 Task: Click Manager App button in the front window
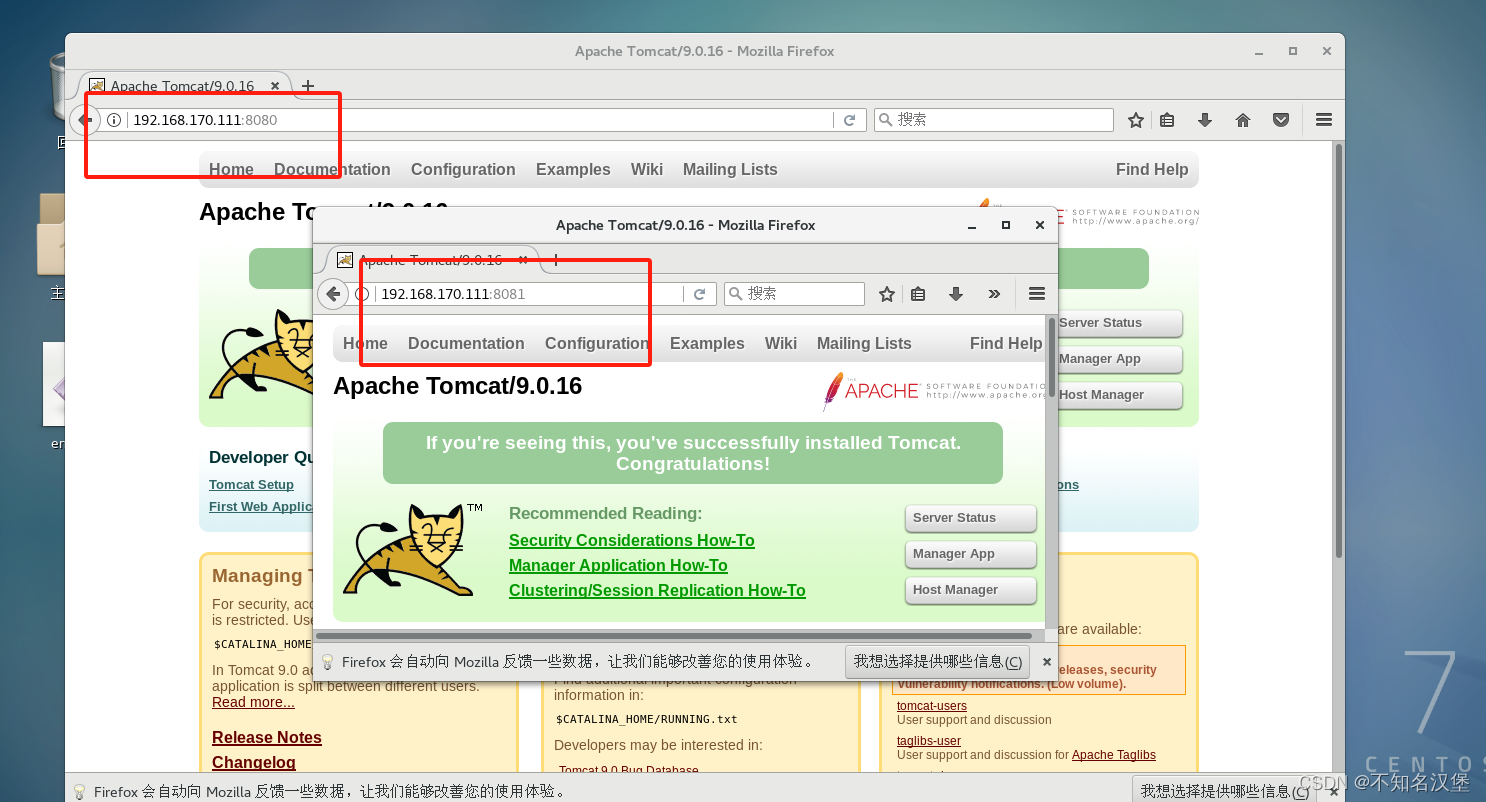click(x=971, y=554)
